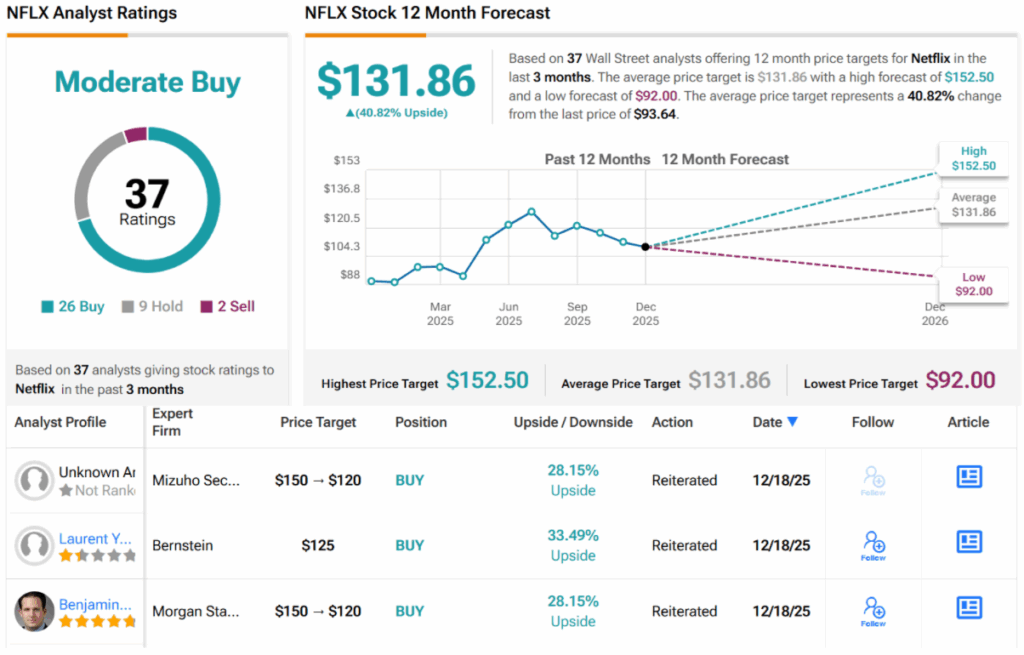Image resolution: width=1024 pixels, height=655 pixels.
Task: Open article icon in Morgan Stanley row
Action: (x=969, y=607)
